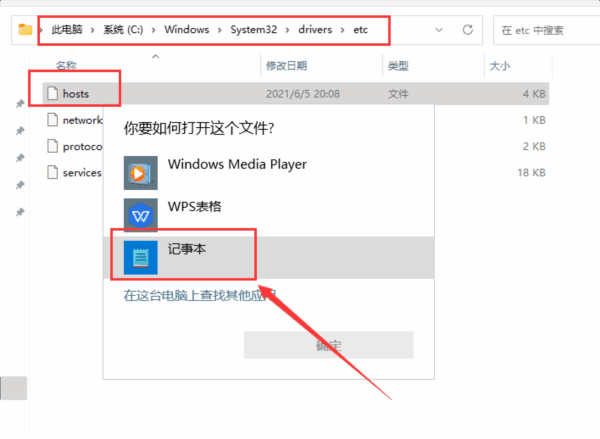Sort by the 修改日期 column header

point(286,66)
